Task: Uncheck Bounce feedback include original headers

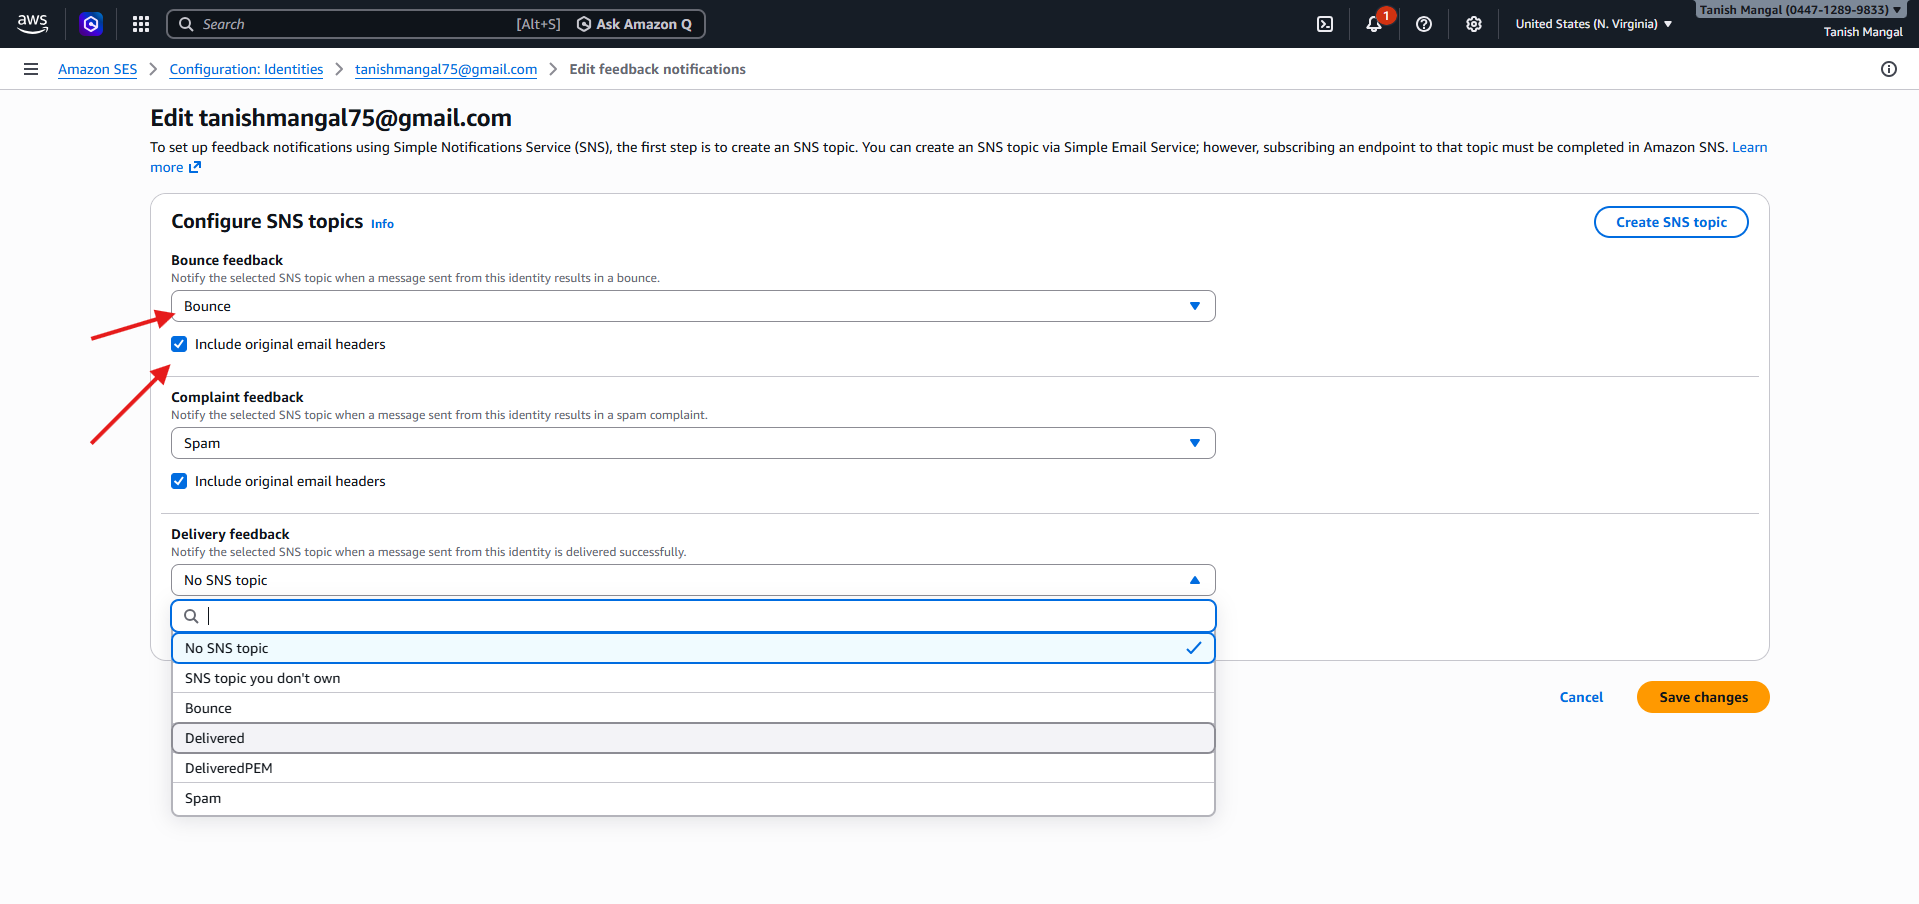Action: point(179,344)
